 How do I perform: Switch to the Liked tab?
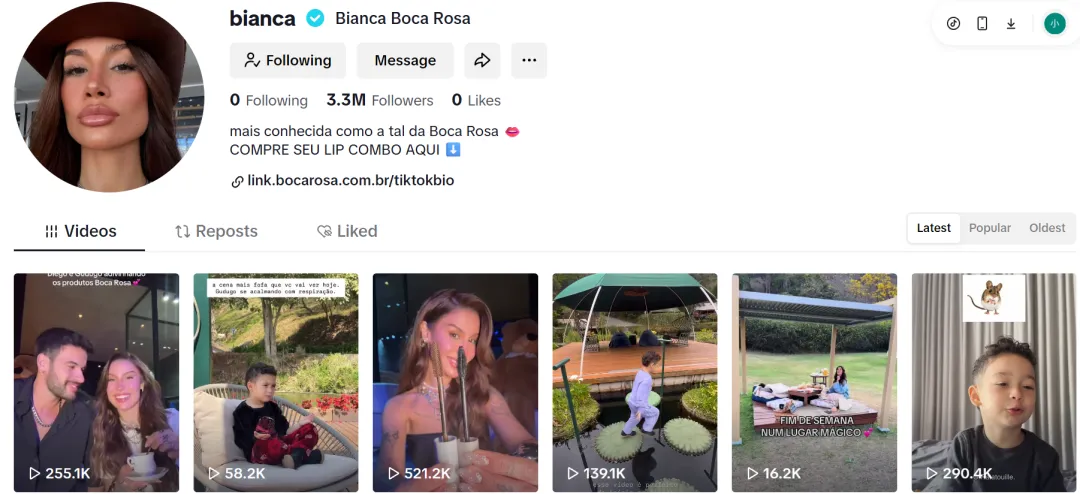pyautogui.click(x=347, y=231)
